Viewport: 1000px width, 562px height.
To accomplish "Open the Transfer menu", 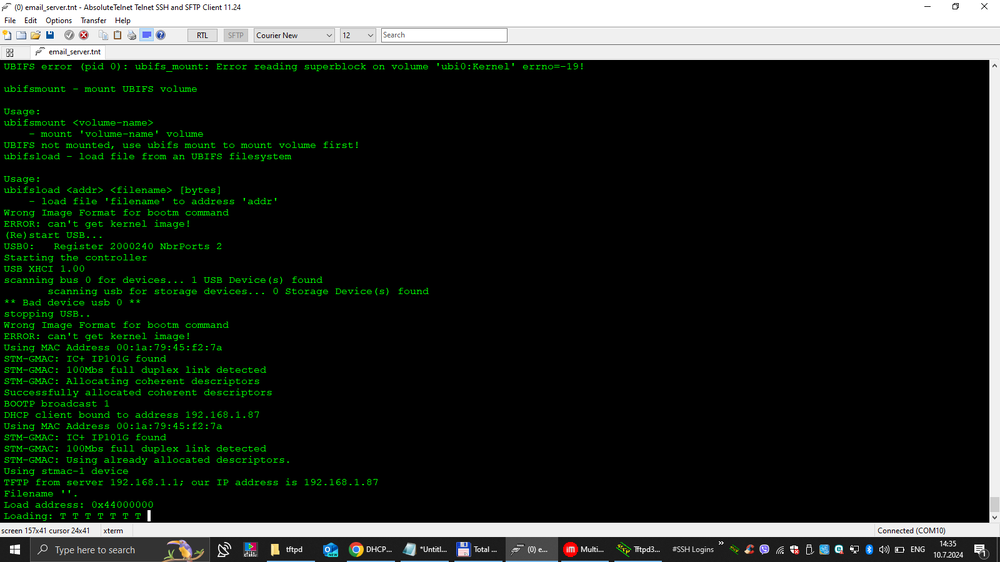I will (93, 20).
